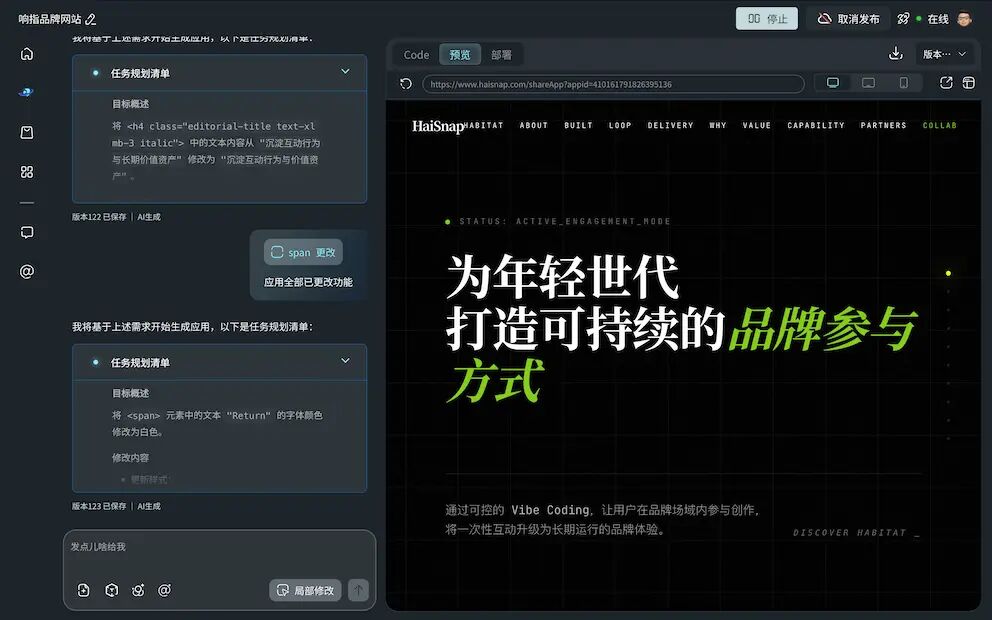Viewport: 992px width, 620px height.
Task: Open DELIVERY nav link in preview
Action: point(670,125)
